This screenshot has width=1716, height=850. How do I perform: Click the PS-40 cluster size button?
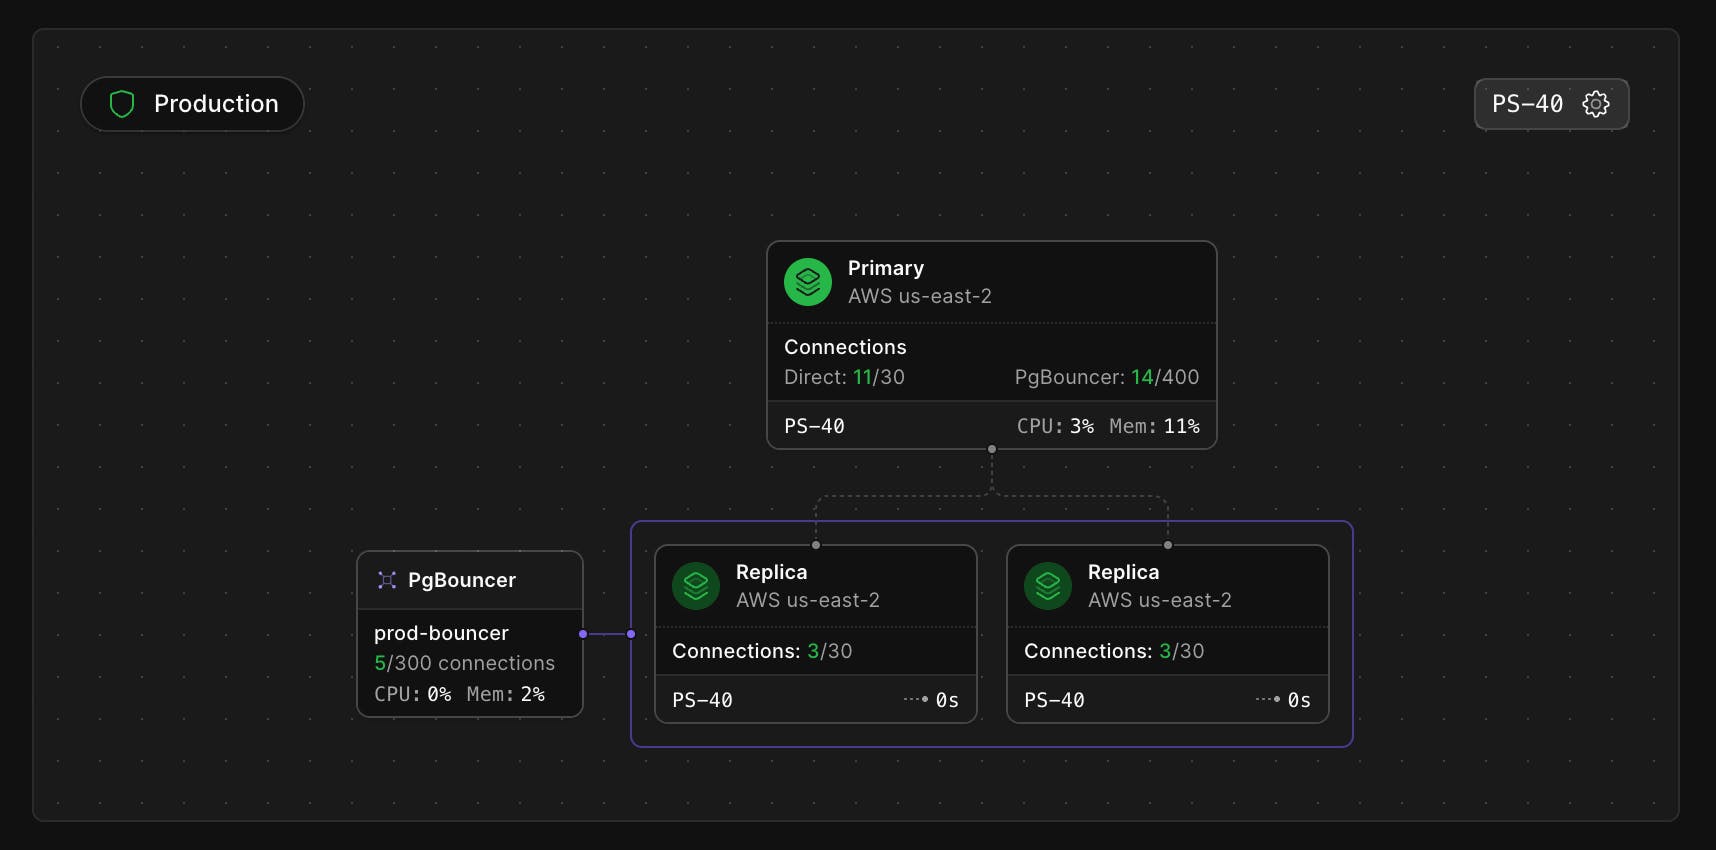pyautogui.click(x=1552, y=104)
